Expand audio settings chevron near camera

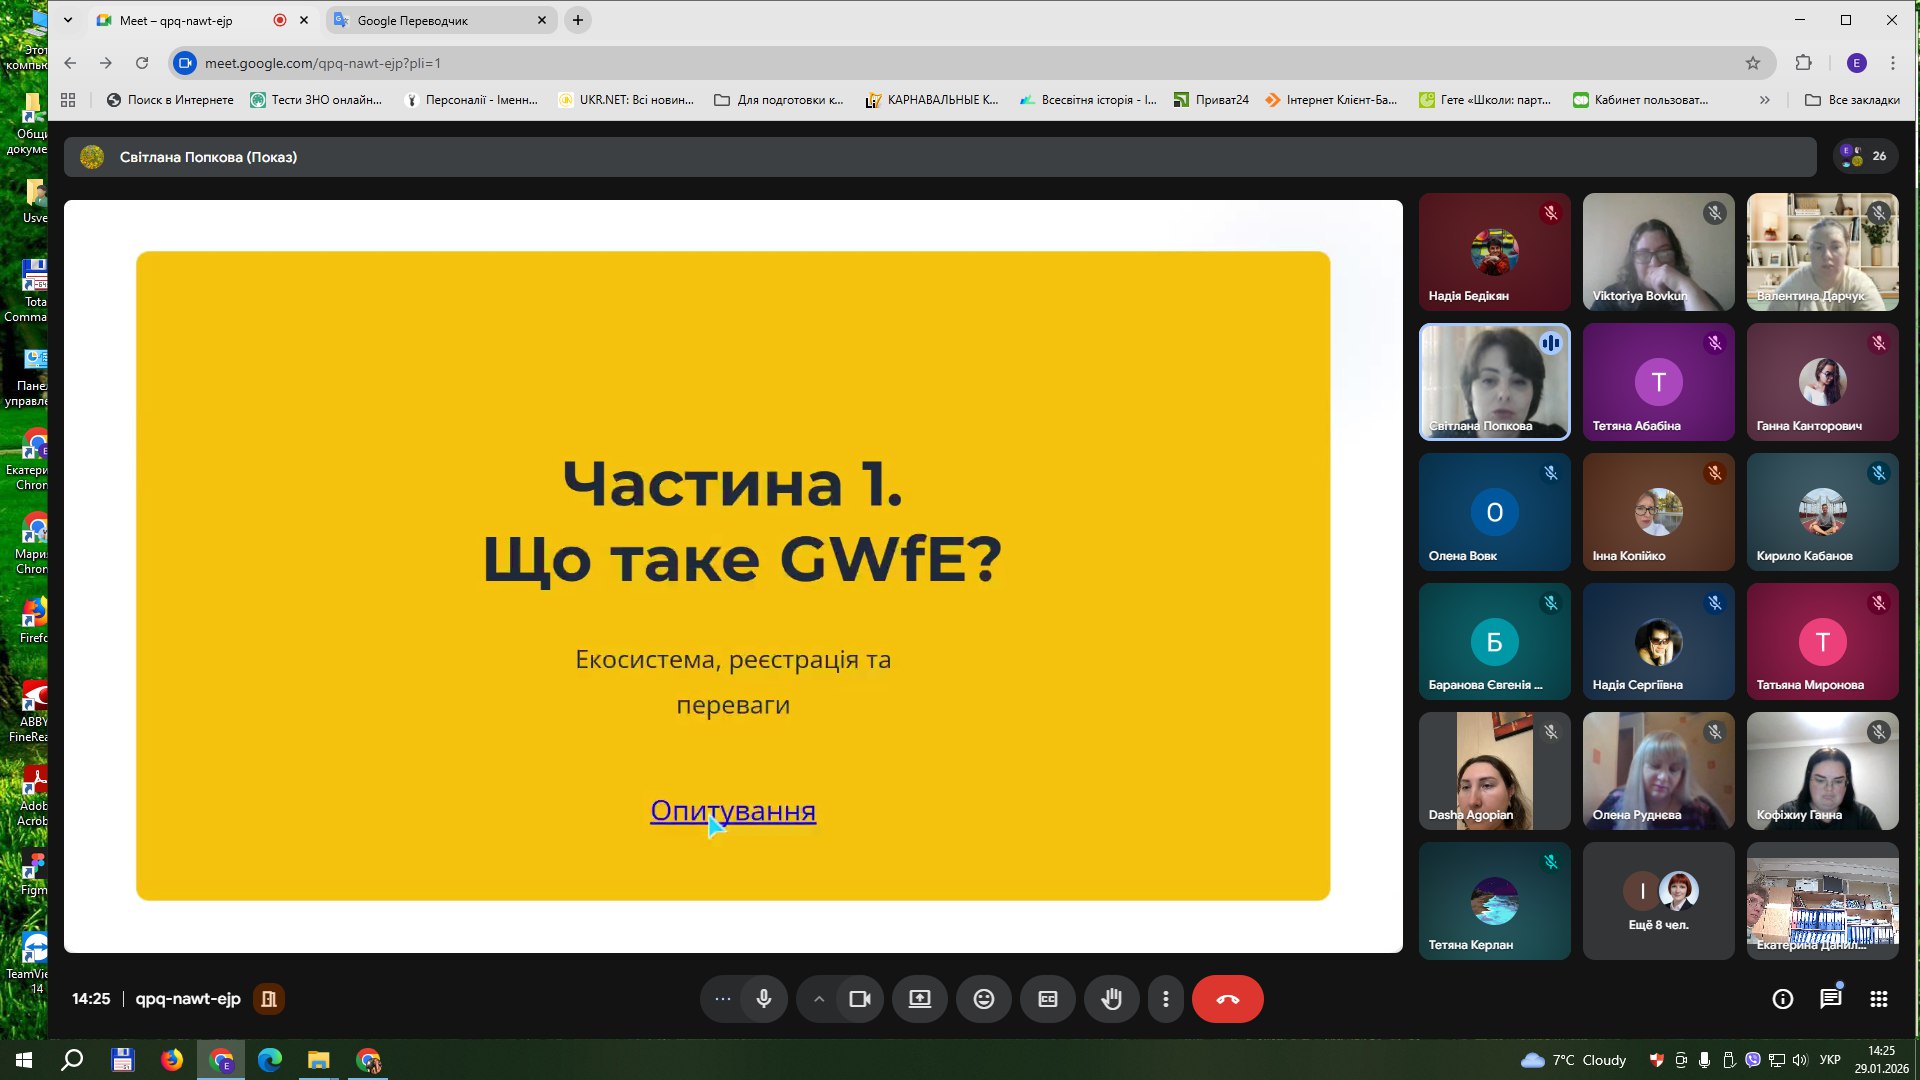click(819, 999)
